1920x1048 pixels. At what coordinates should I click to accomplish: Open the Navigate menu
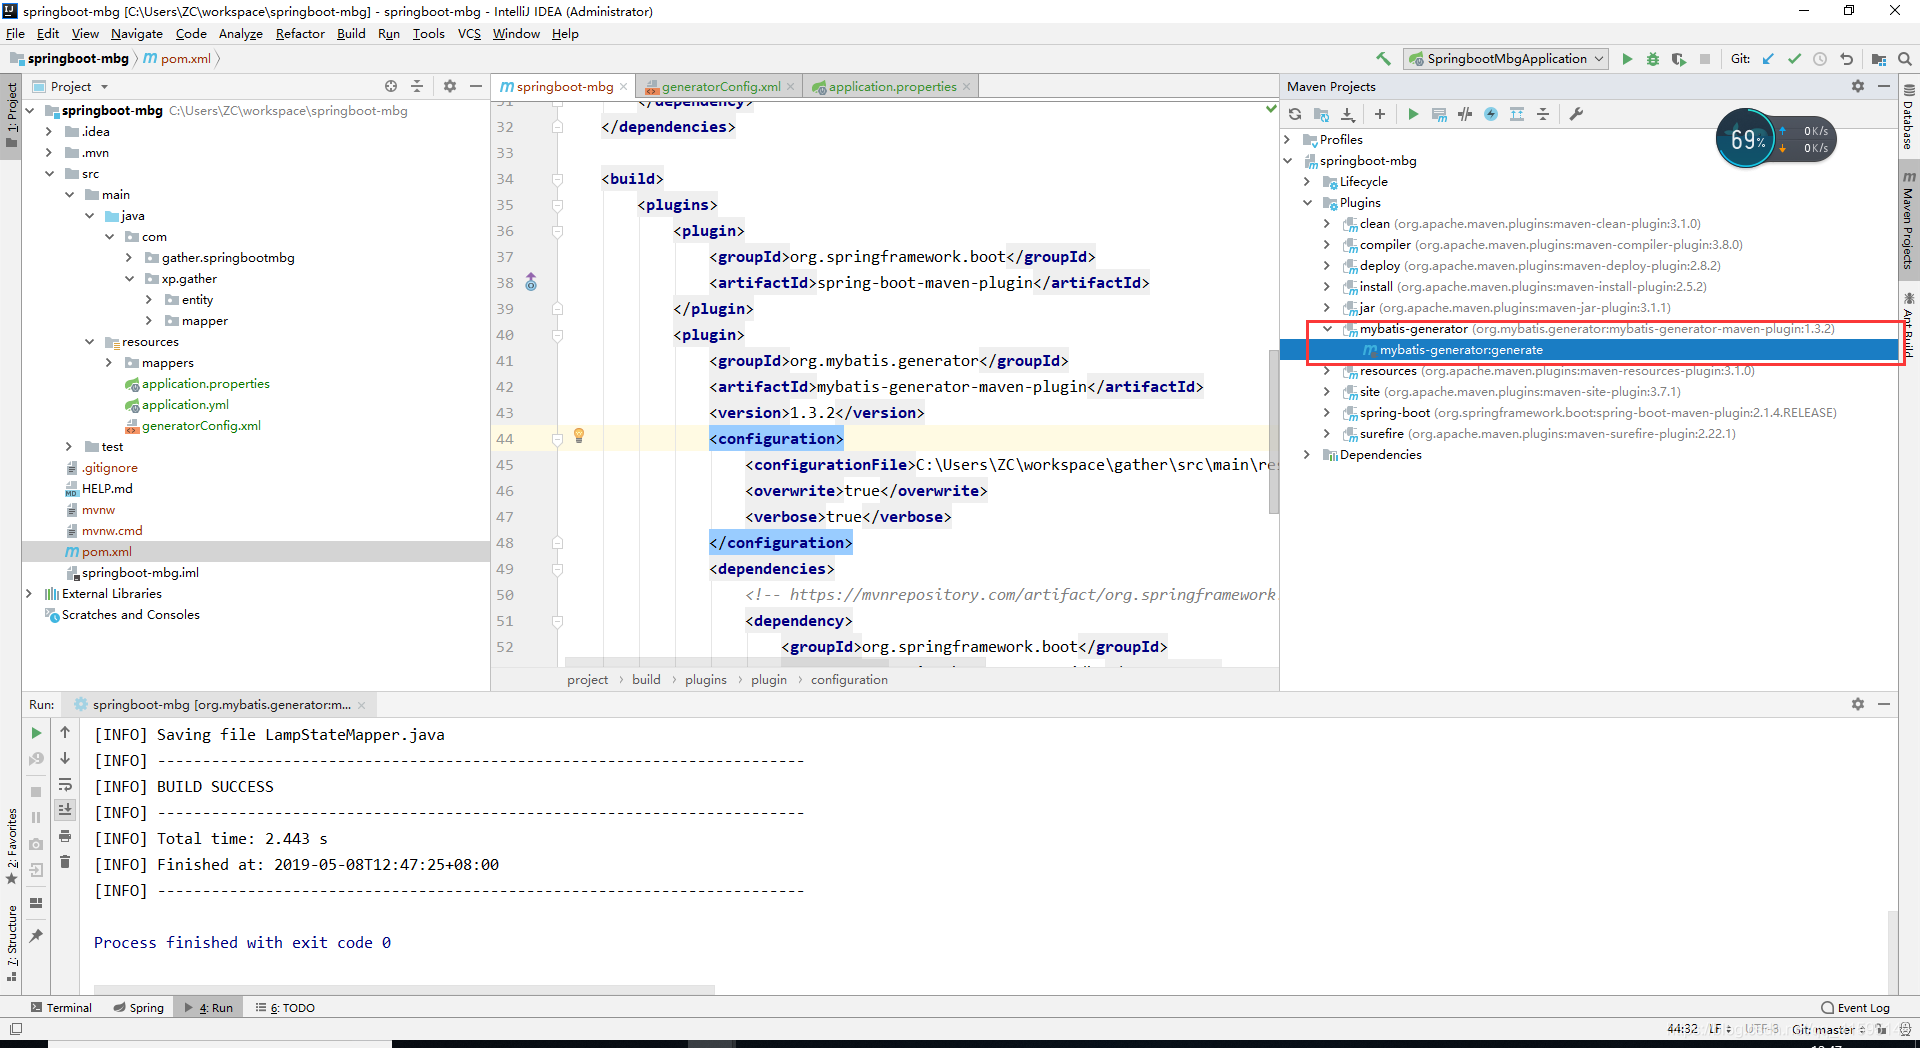[136, 34]
